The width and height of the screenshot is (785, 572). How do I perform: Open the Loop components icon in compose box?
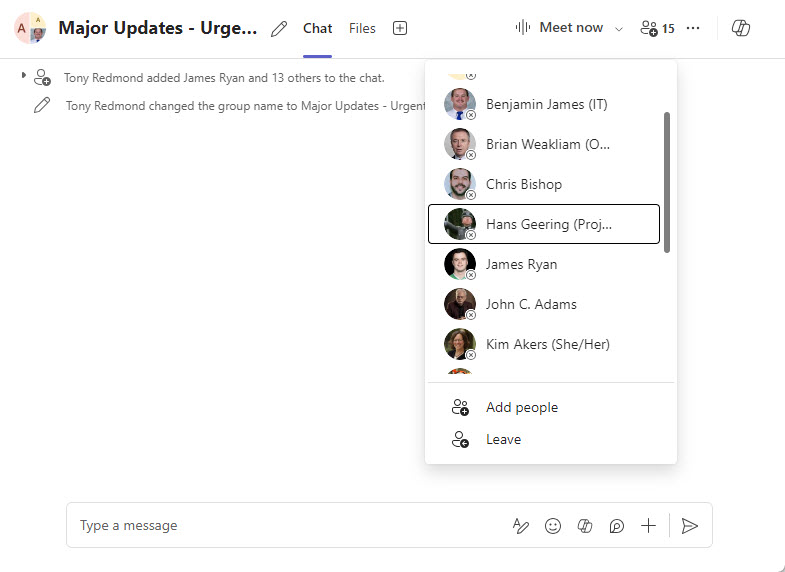tap(617, 526)
